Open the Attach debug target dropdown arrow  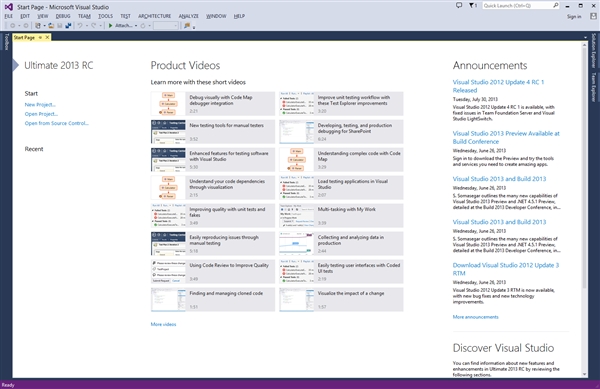(x=136, y=26)
